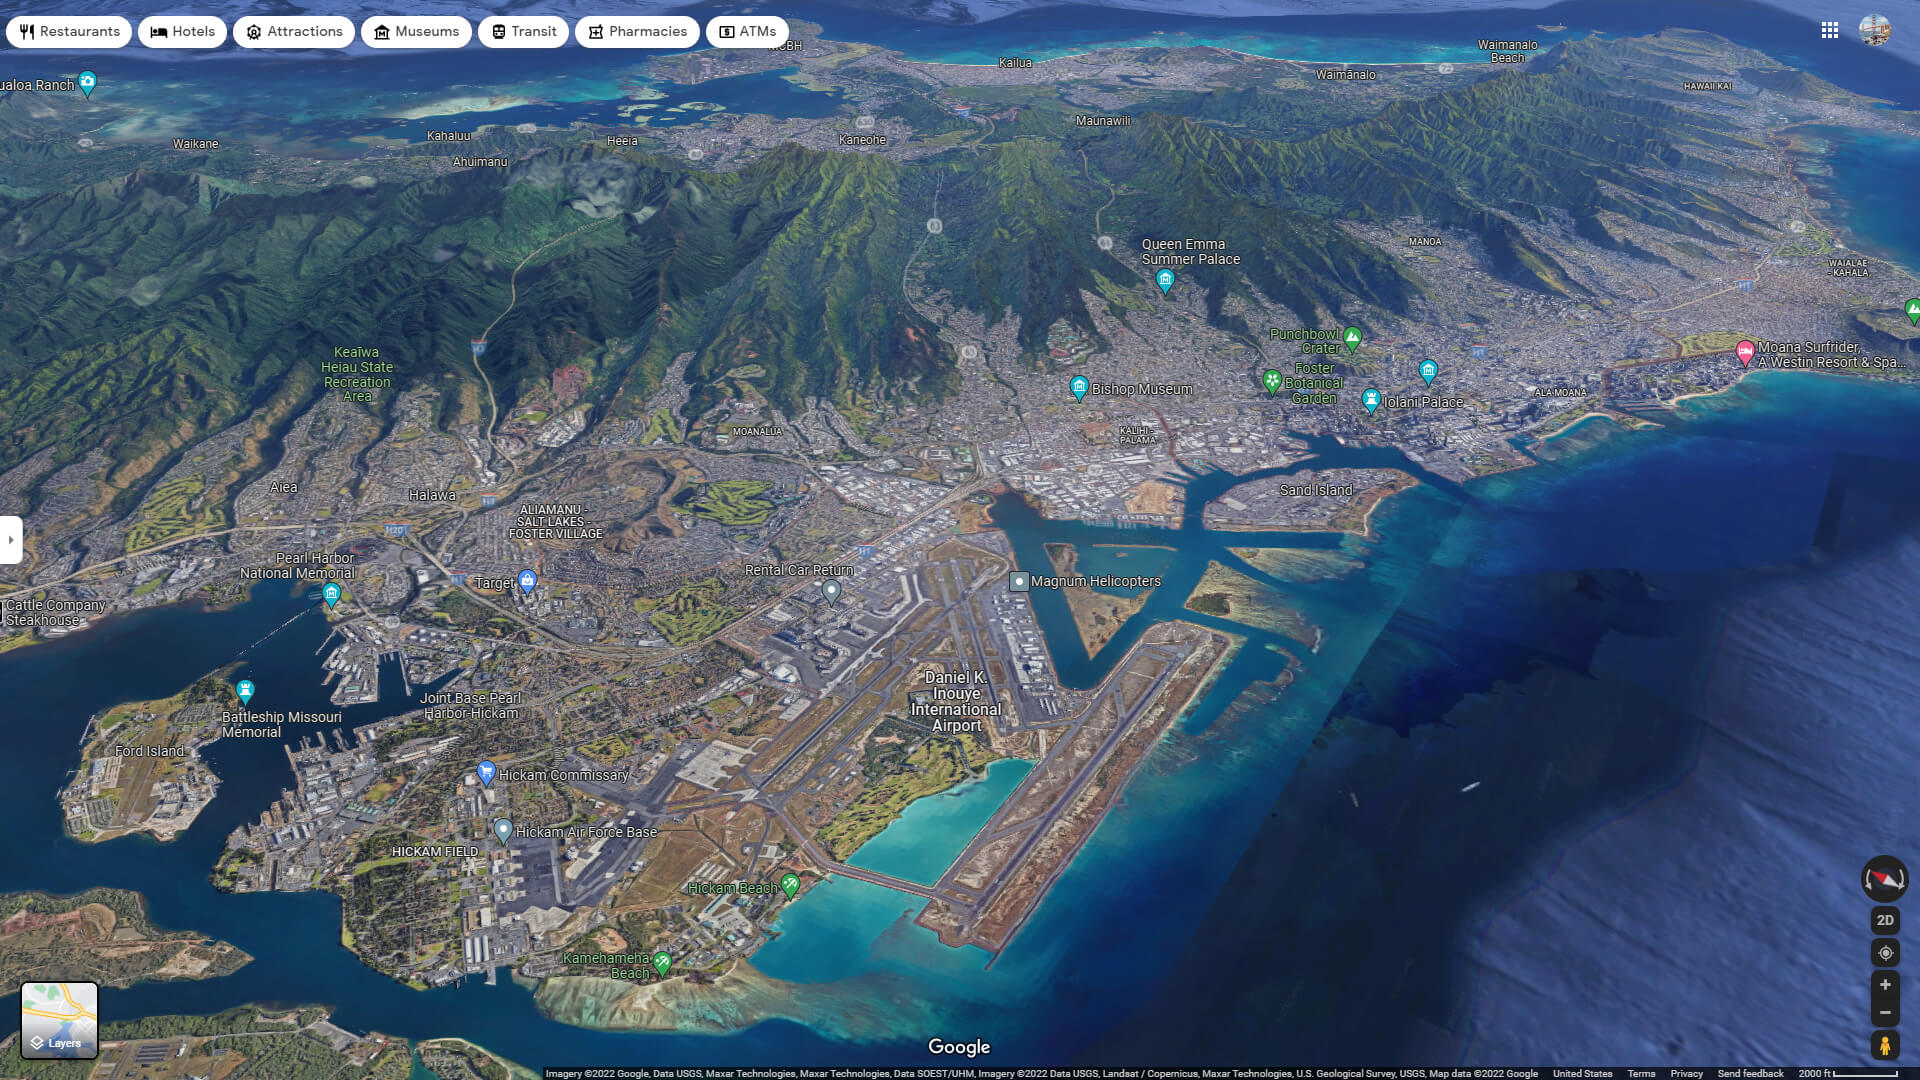Screen dimensions: 1920x1080
Task: Click the compass to reset orientation
Action: tap(1884, 878)
